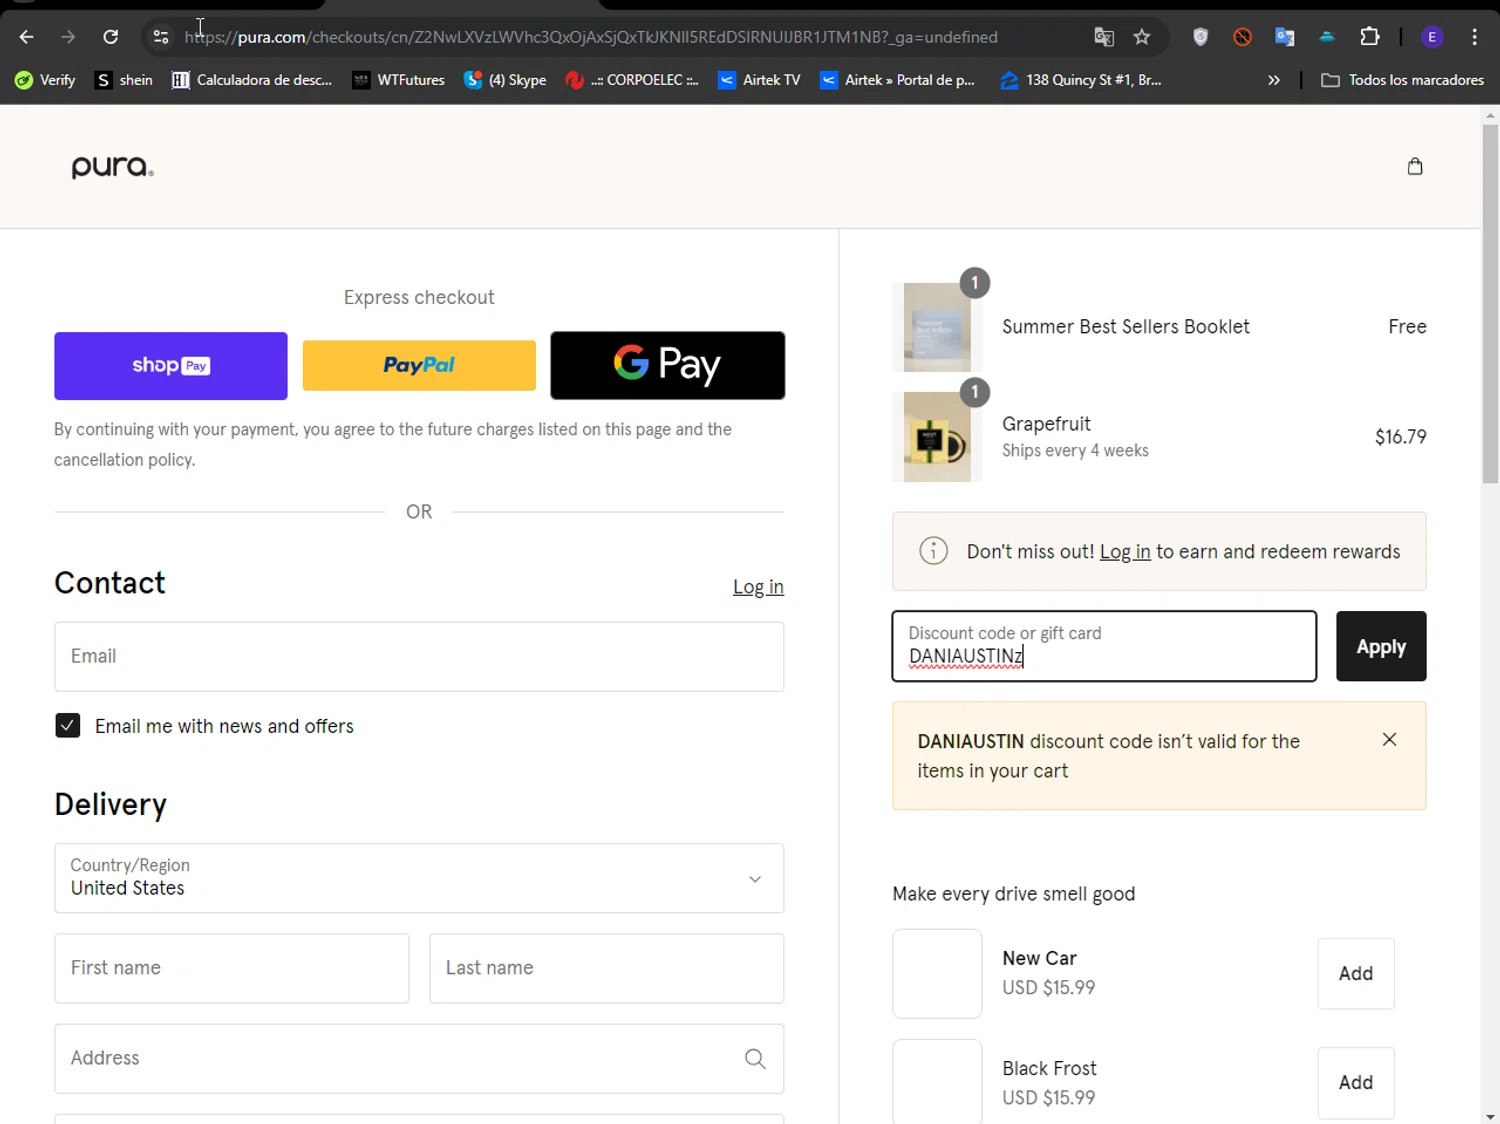
Task: Show more bookmarks with chevron
Action: point(1274,80)
